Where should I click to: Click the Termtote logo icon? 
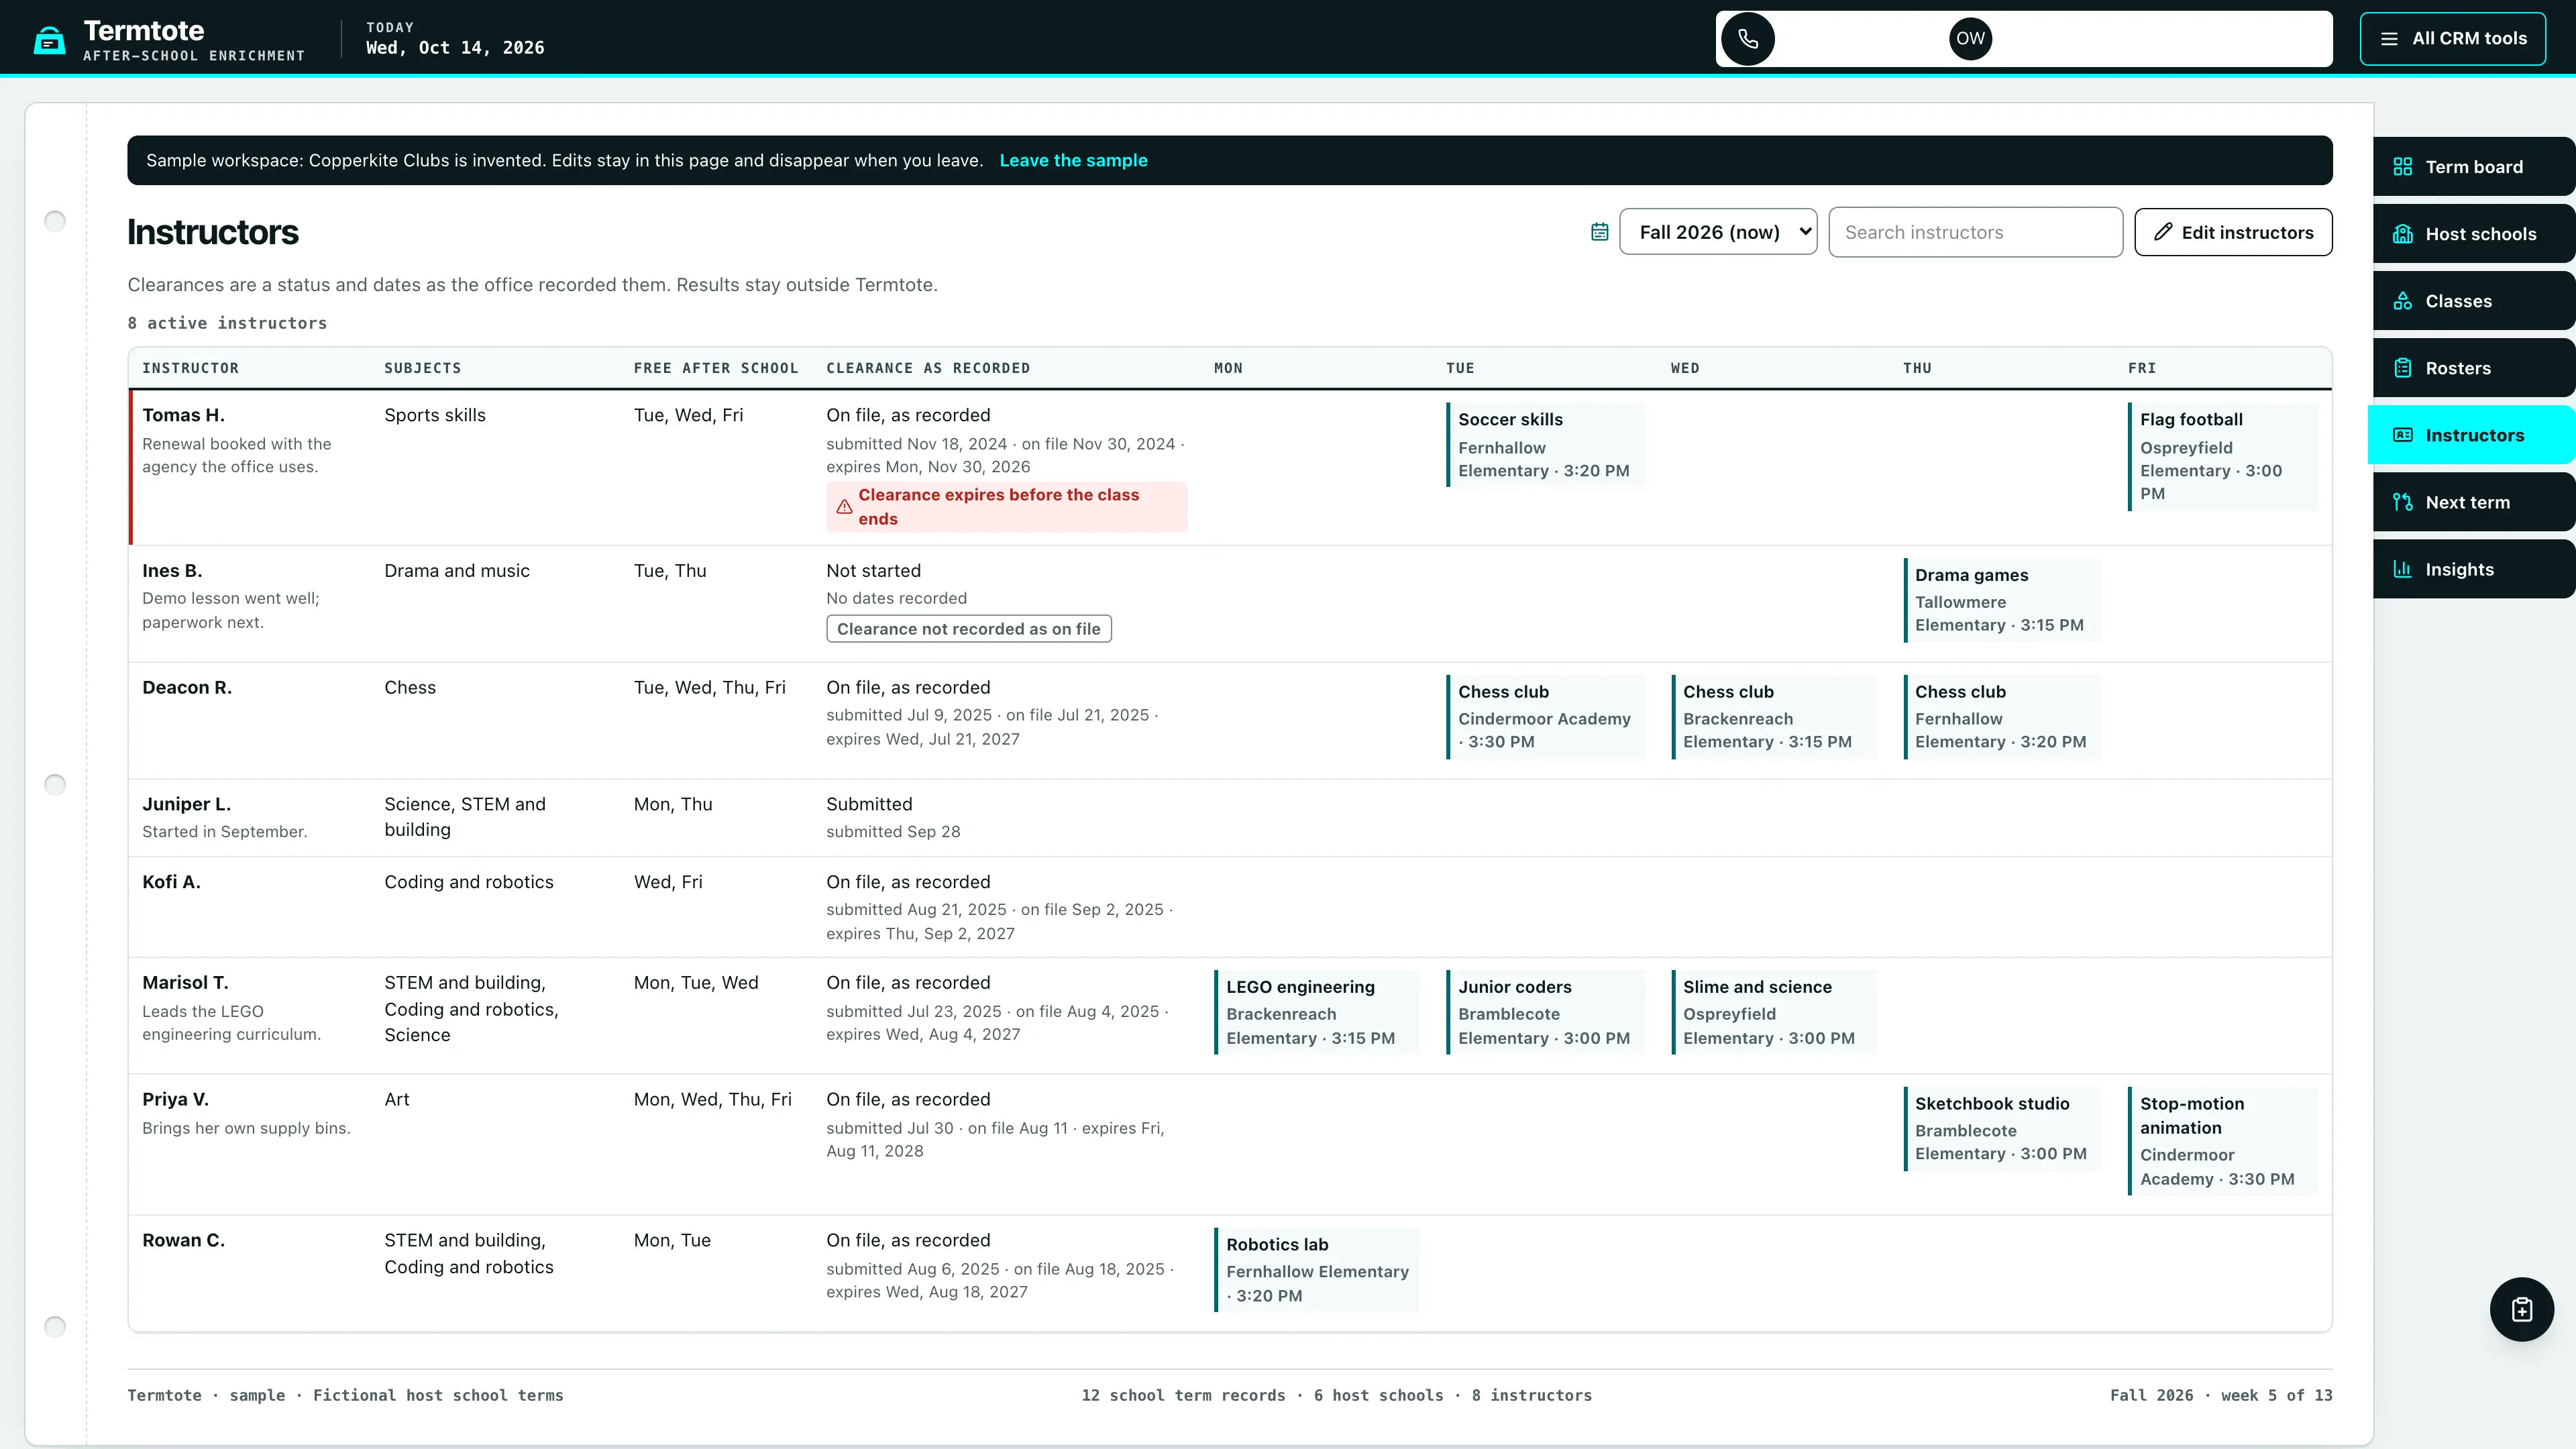click(49, 40)
